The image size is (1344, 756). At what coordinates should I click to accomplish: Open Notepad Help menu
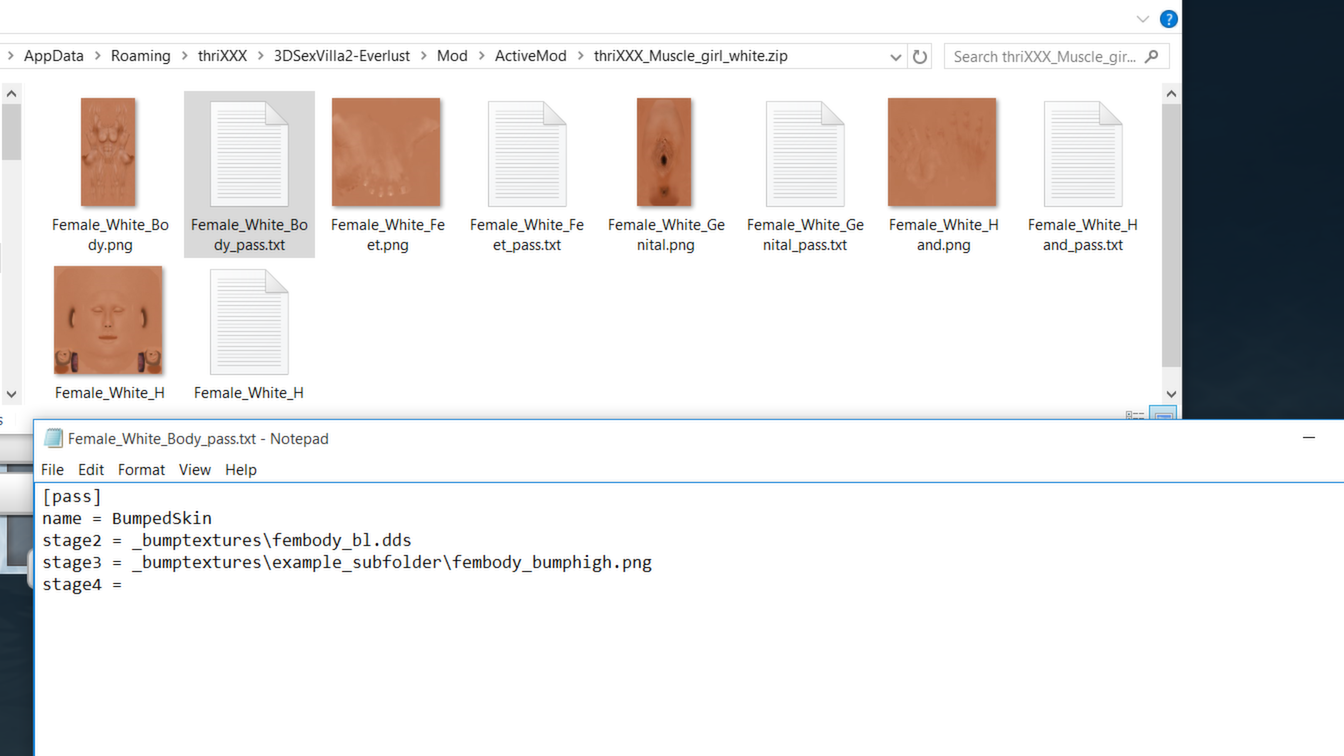pyautogui.click(x=240, y=469)
